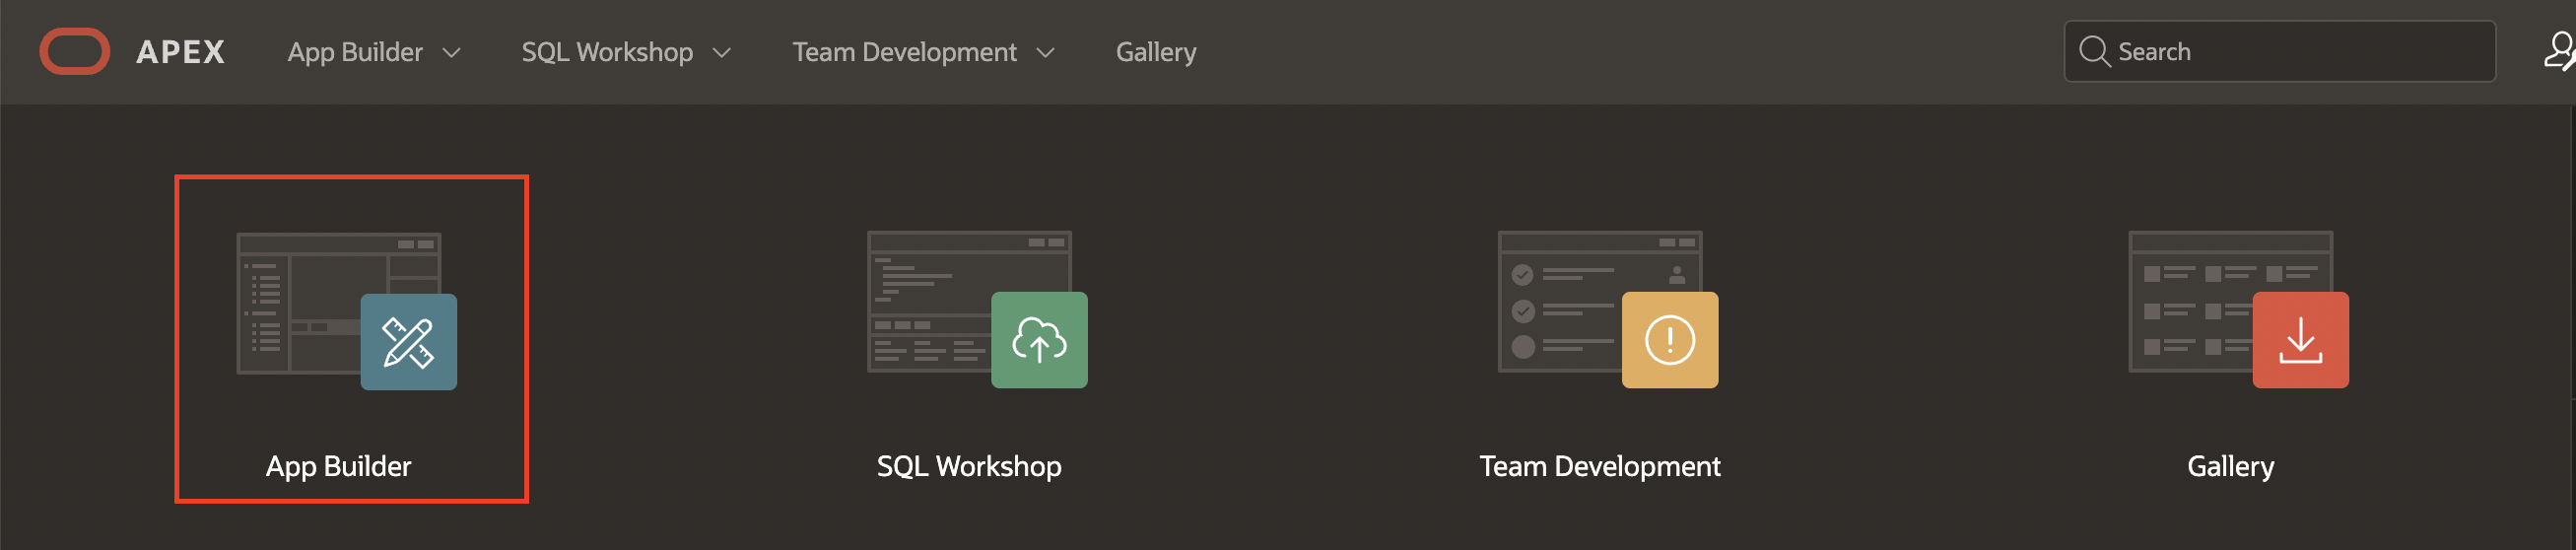Open the SQL Workshop cloud upload icon

1039,340
